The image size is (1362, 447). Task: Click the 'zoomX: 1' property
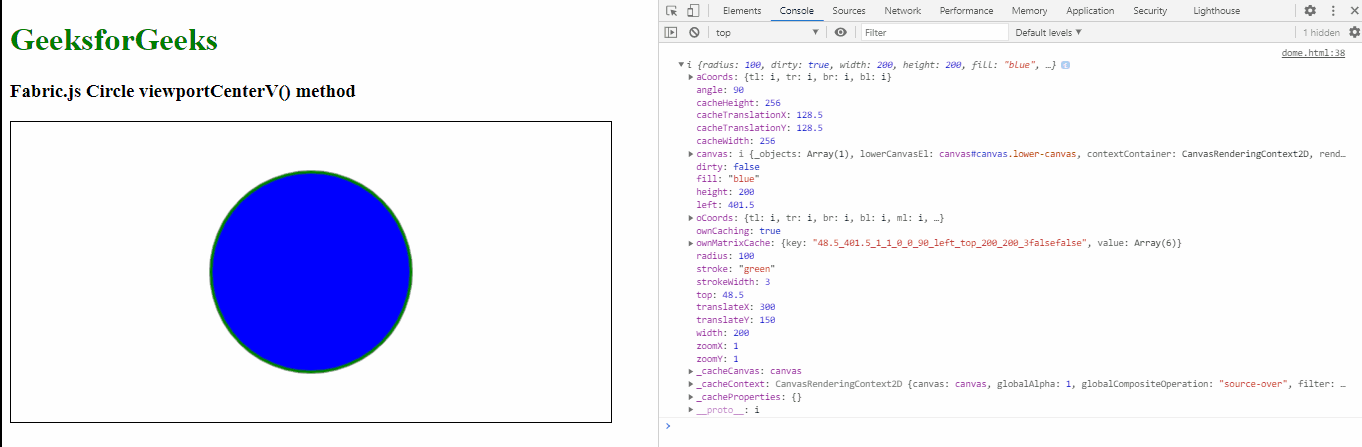tap(717, 346)
